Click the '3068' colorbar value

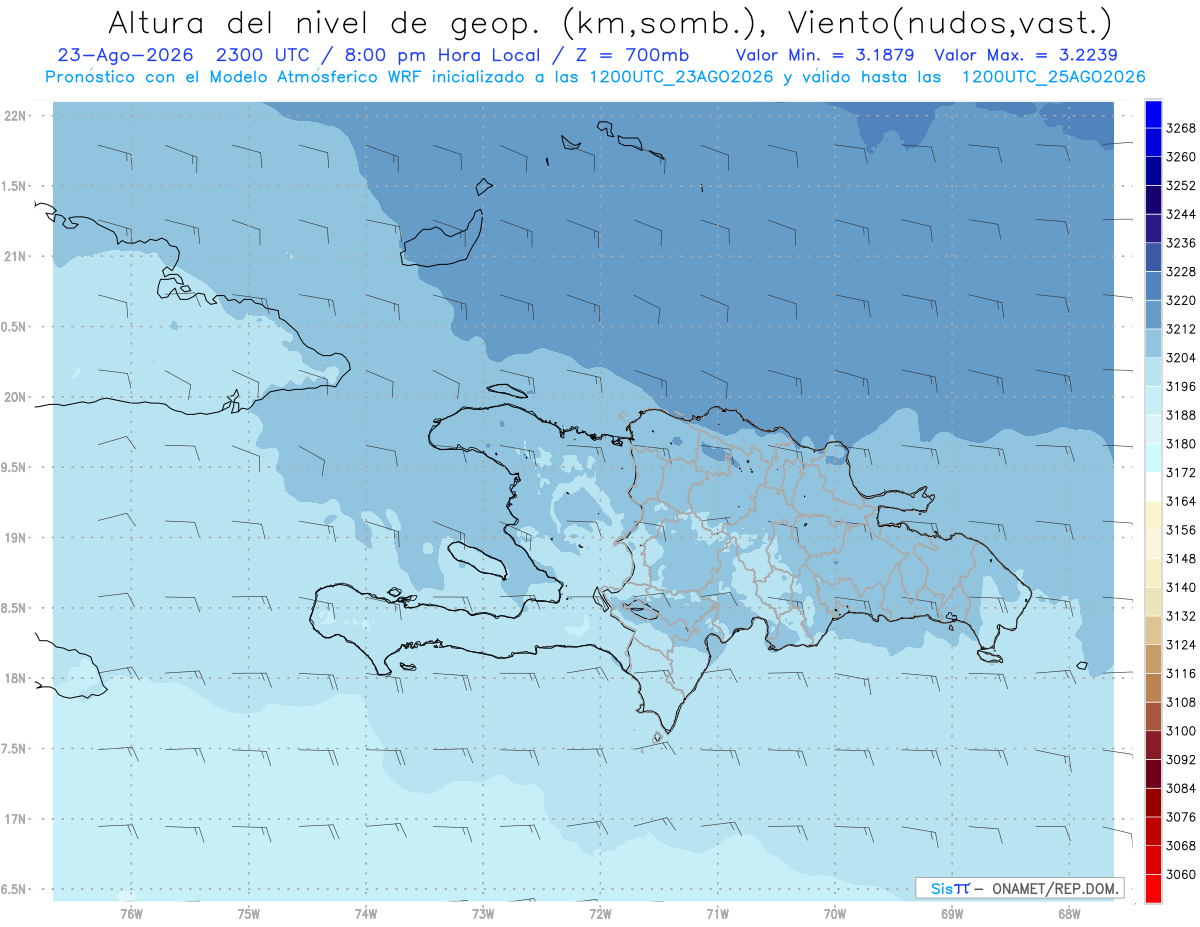pyautogui.click(x=1181, y=845)
